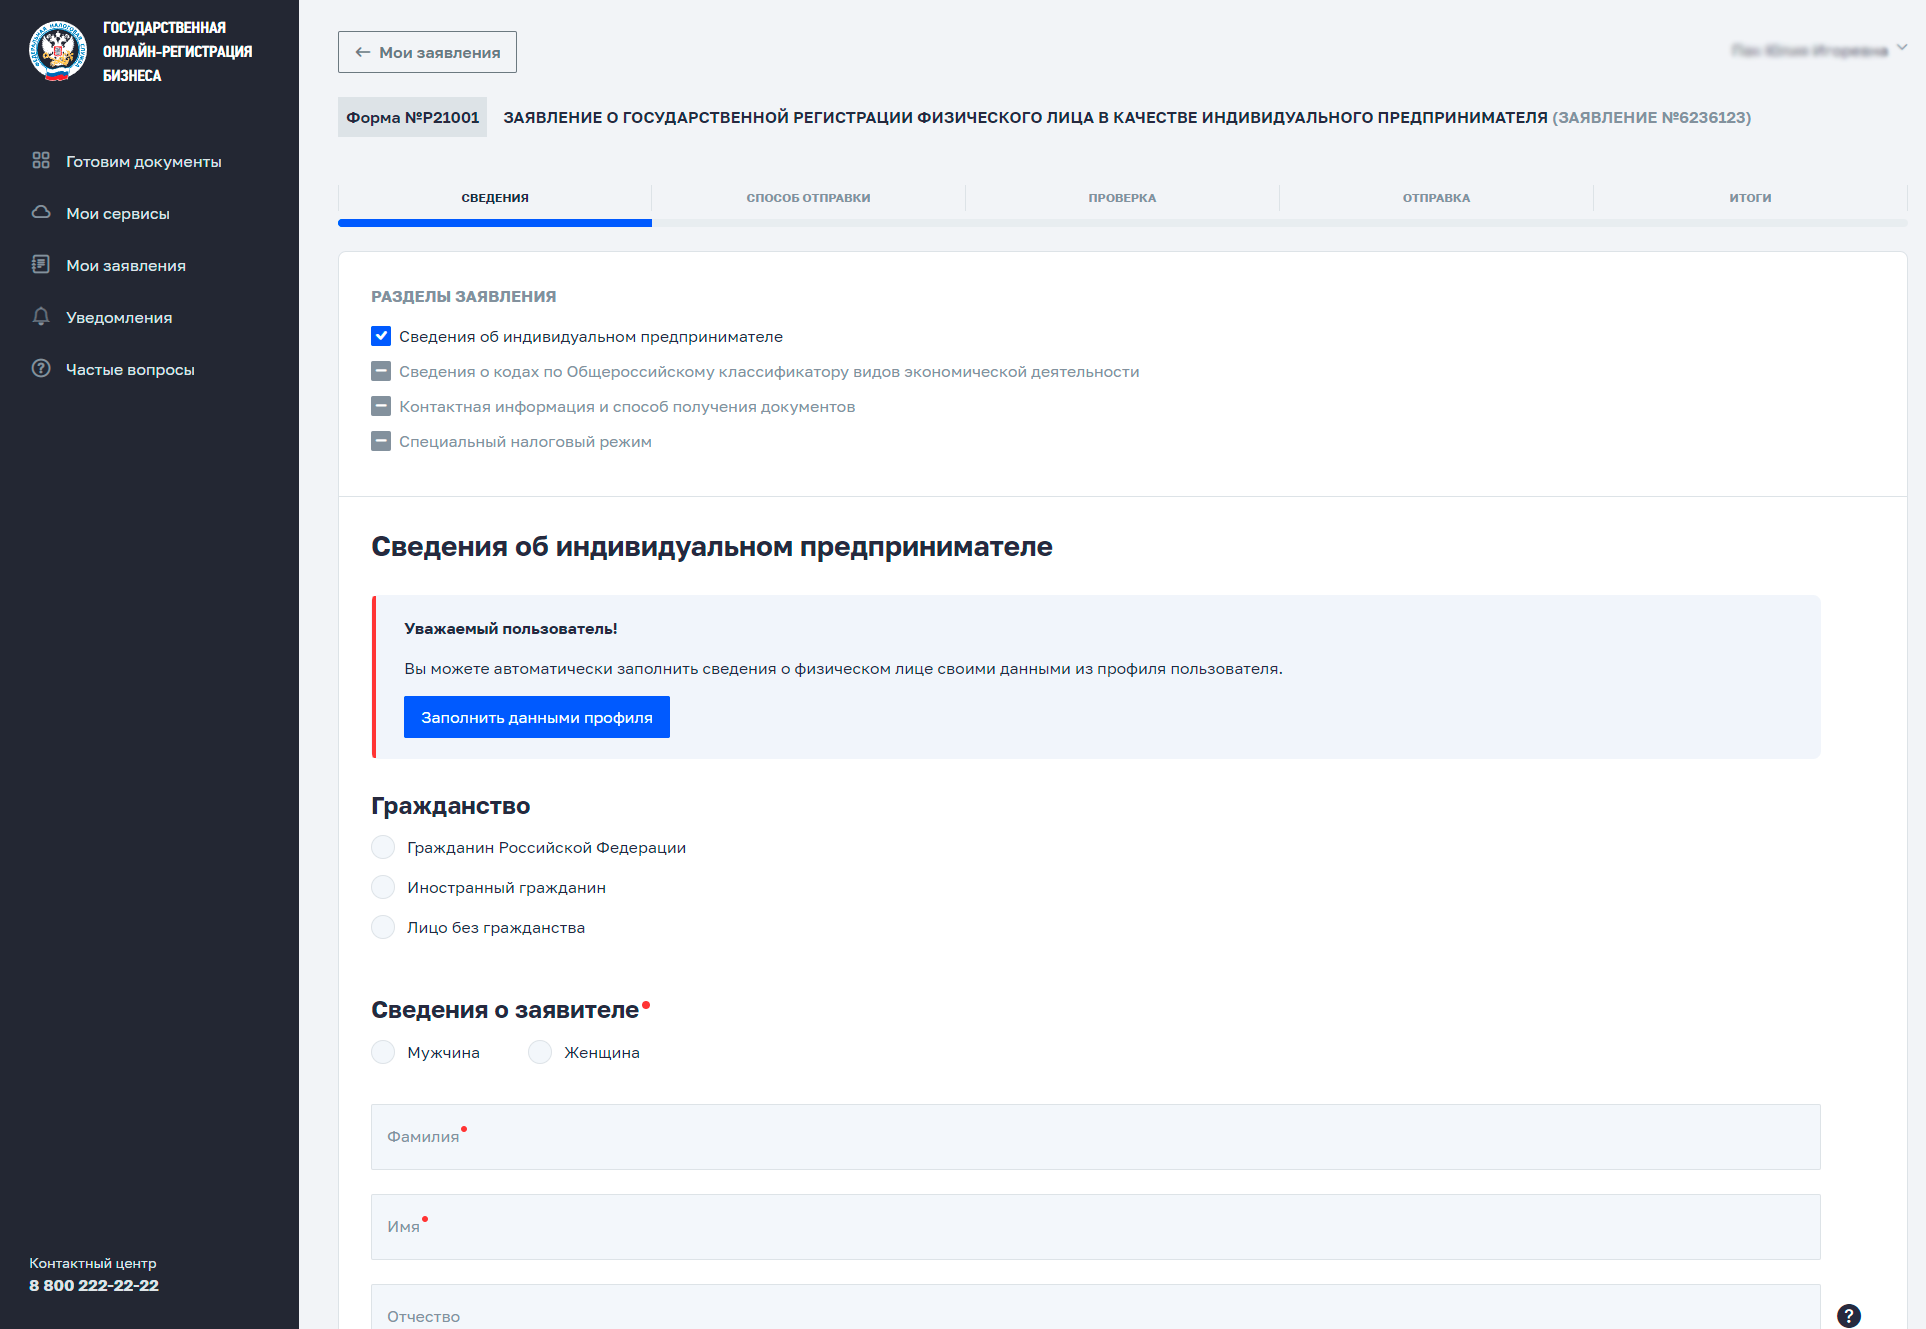Open the user profile dropdown chevron

point(1902,47)
